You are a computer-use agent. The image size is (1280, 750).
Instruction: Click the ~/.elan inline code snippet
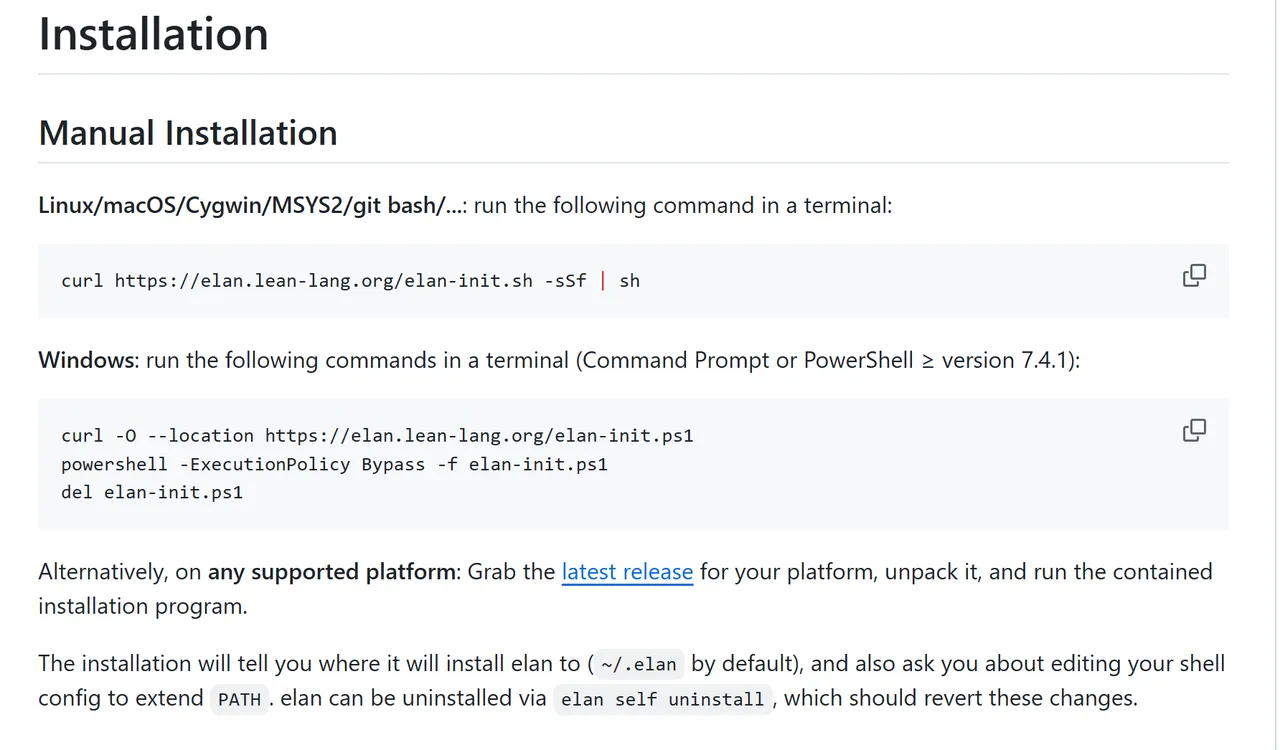point(640,664)
